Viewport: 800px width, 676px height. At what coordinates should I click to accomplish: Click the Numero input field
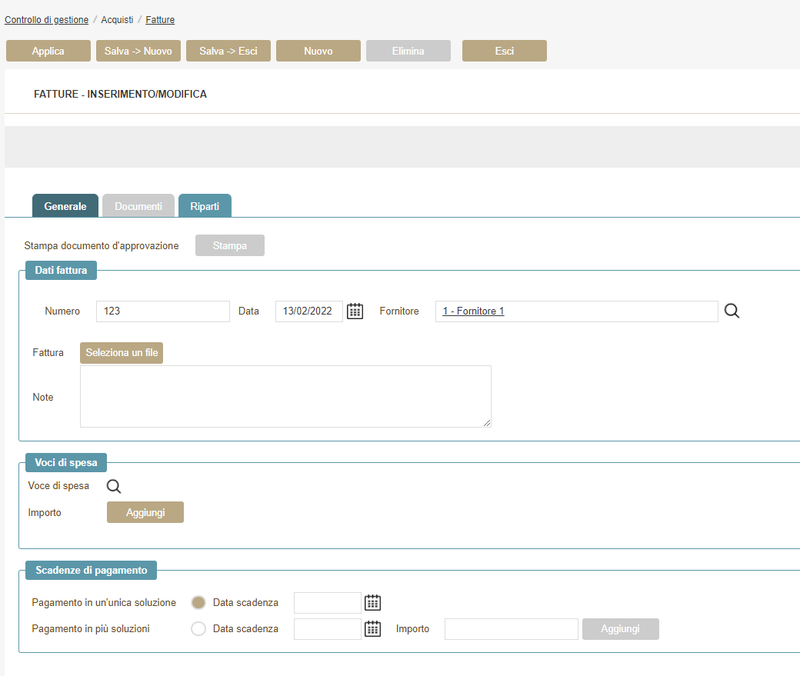pyautogui.click(x=163, y=311)
